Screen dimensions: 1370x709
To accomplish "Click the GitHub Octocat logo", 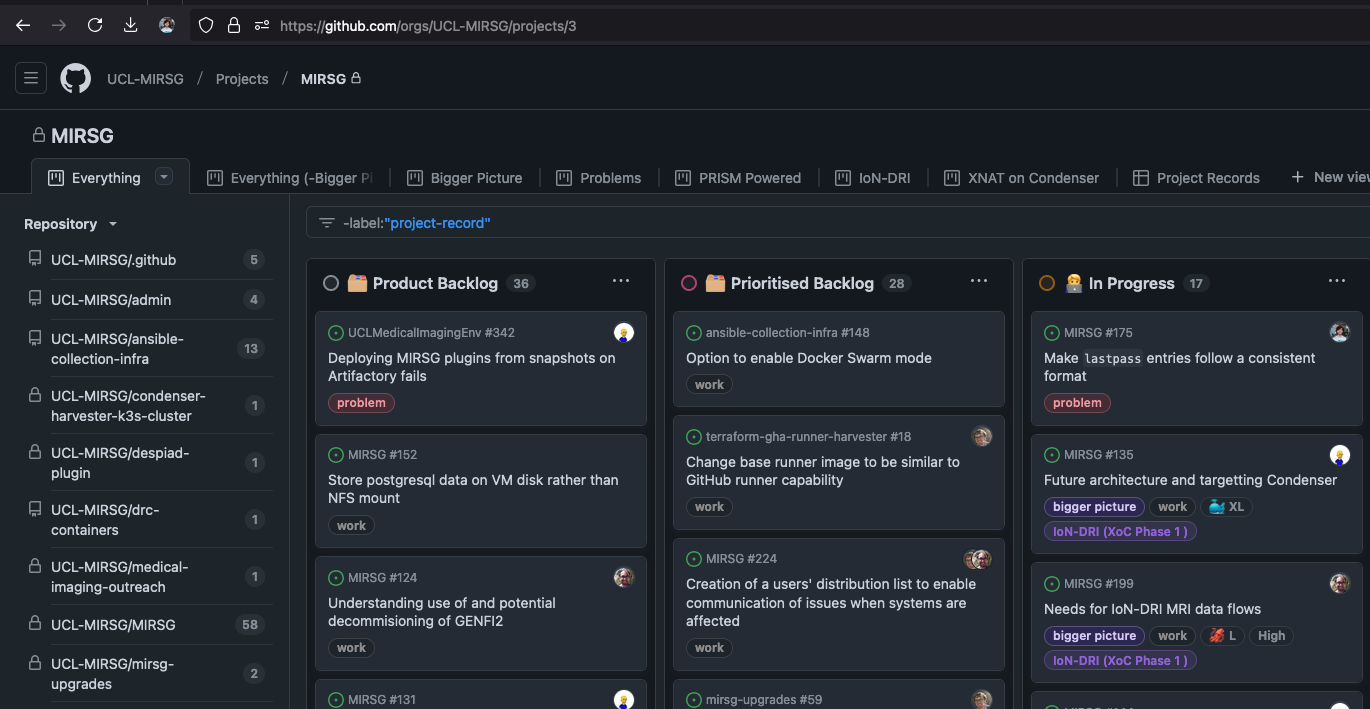I will click(76, 78).
